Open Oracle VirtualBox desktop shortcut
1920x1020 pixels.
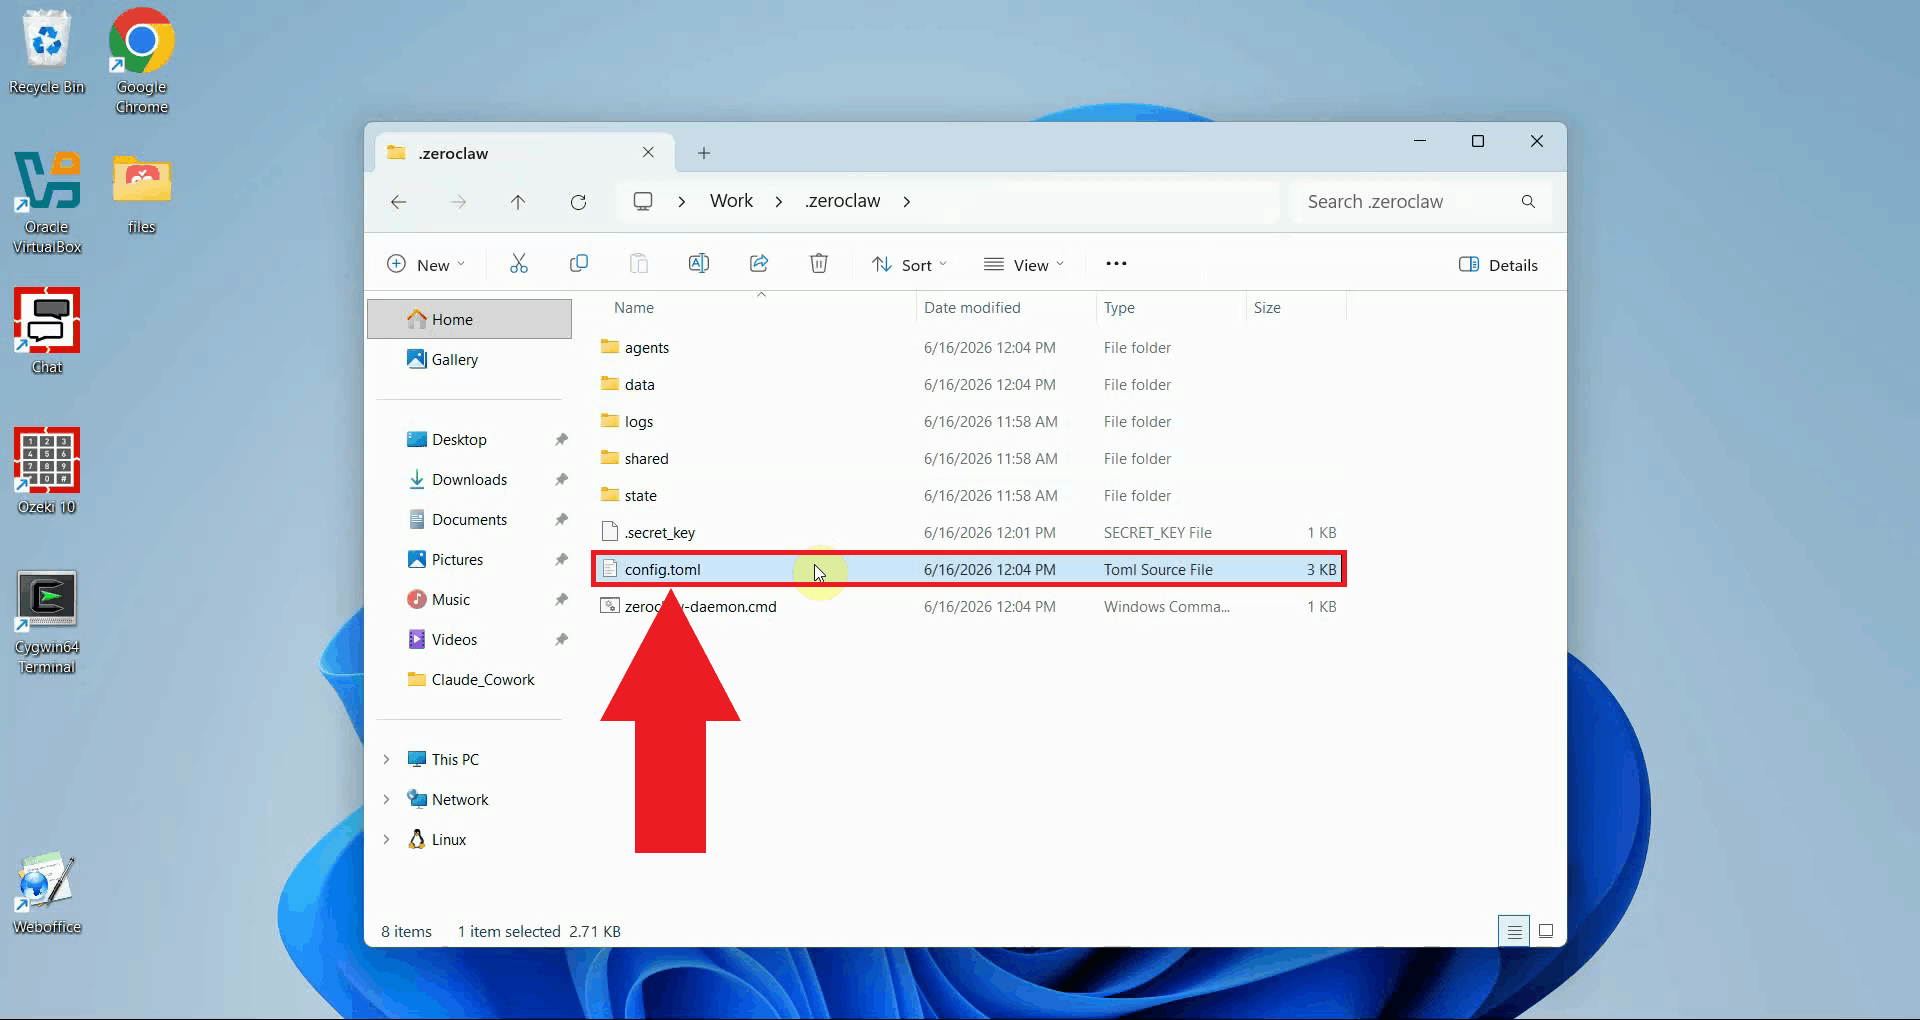point(47,202)
